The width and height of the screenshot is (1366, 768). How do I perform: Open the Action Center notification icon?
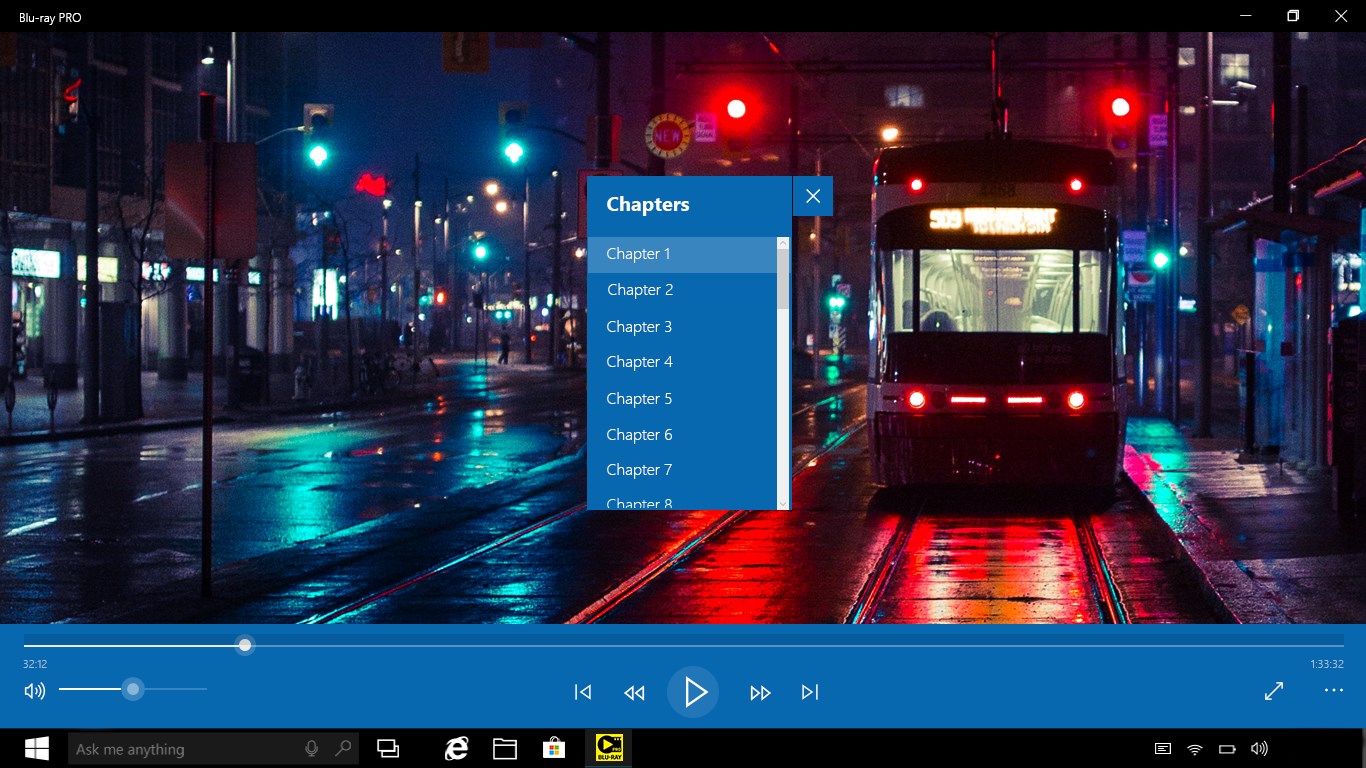tap(1162, 748)
